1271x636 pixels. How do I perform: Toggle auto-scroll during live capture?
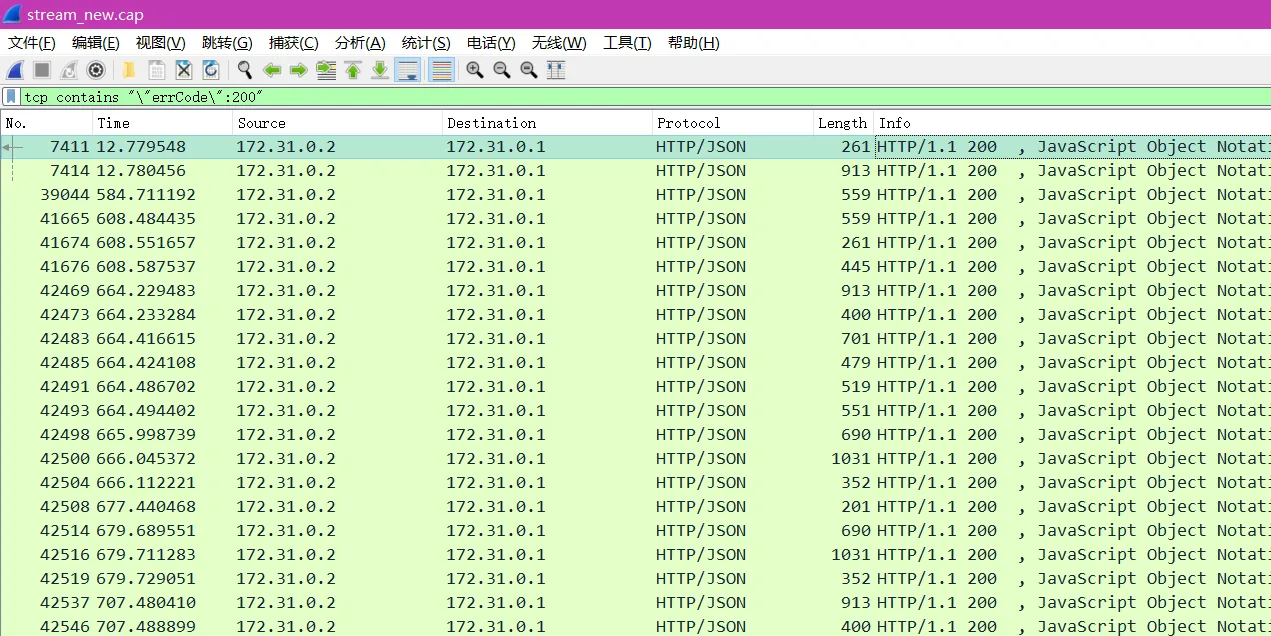click(407, 70)
